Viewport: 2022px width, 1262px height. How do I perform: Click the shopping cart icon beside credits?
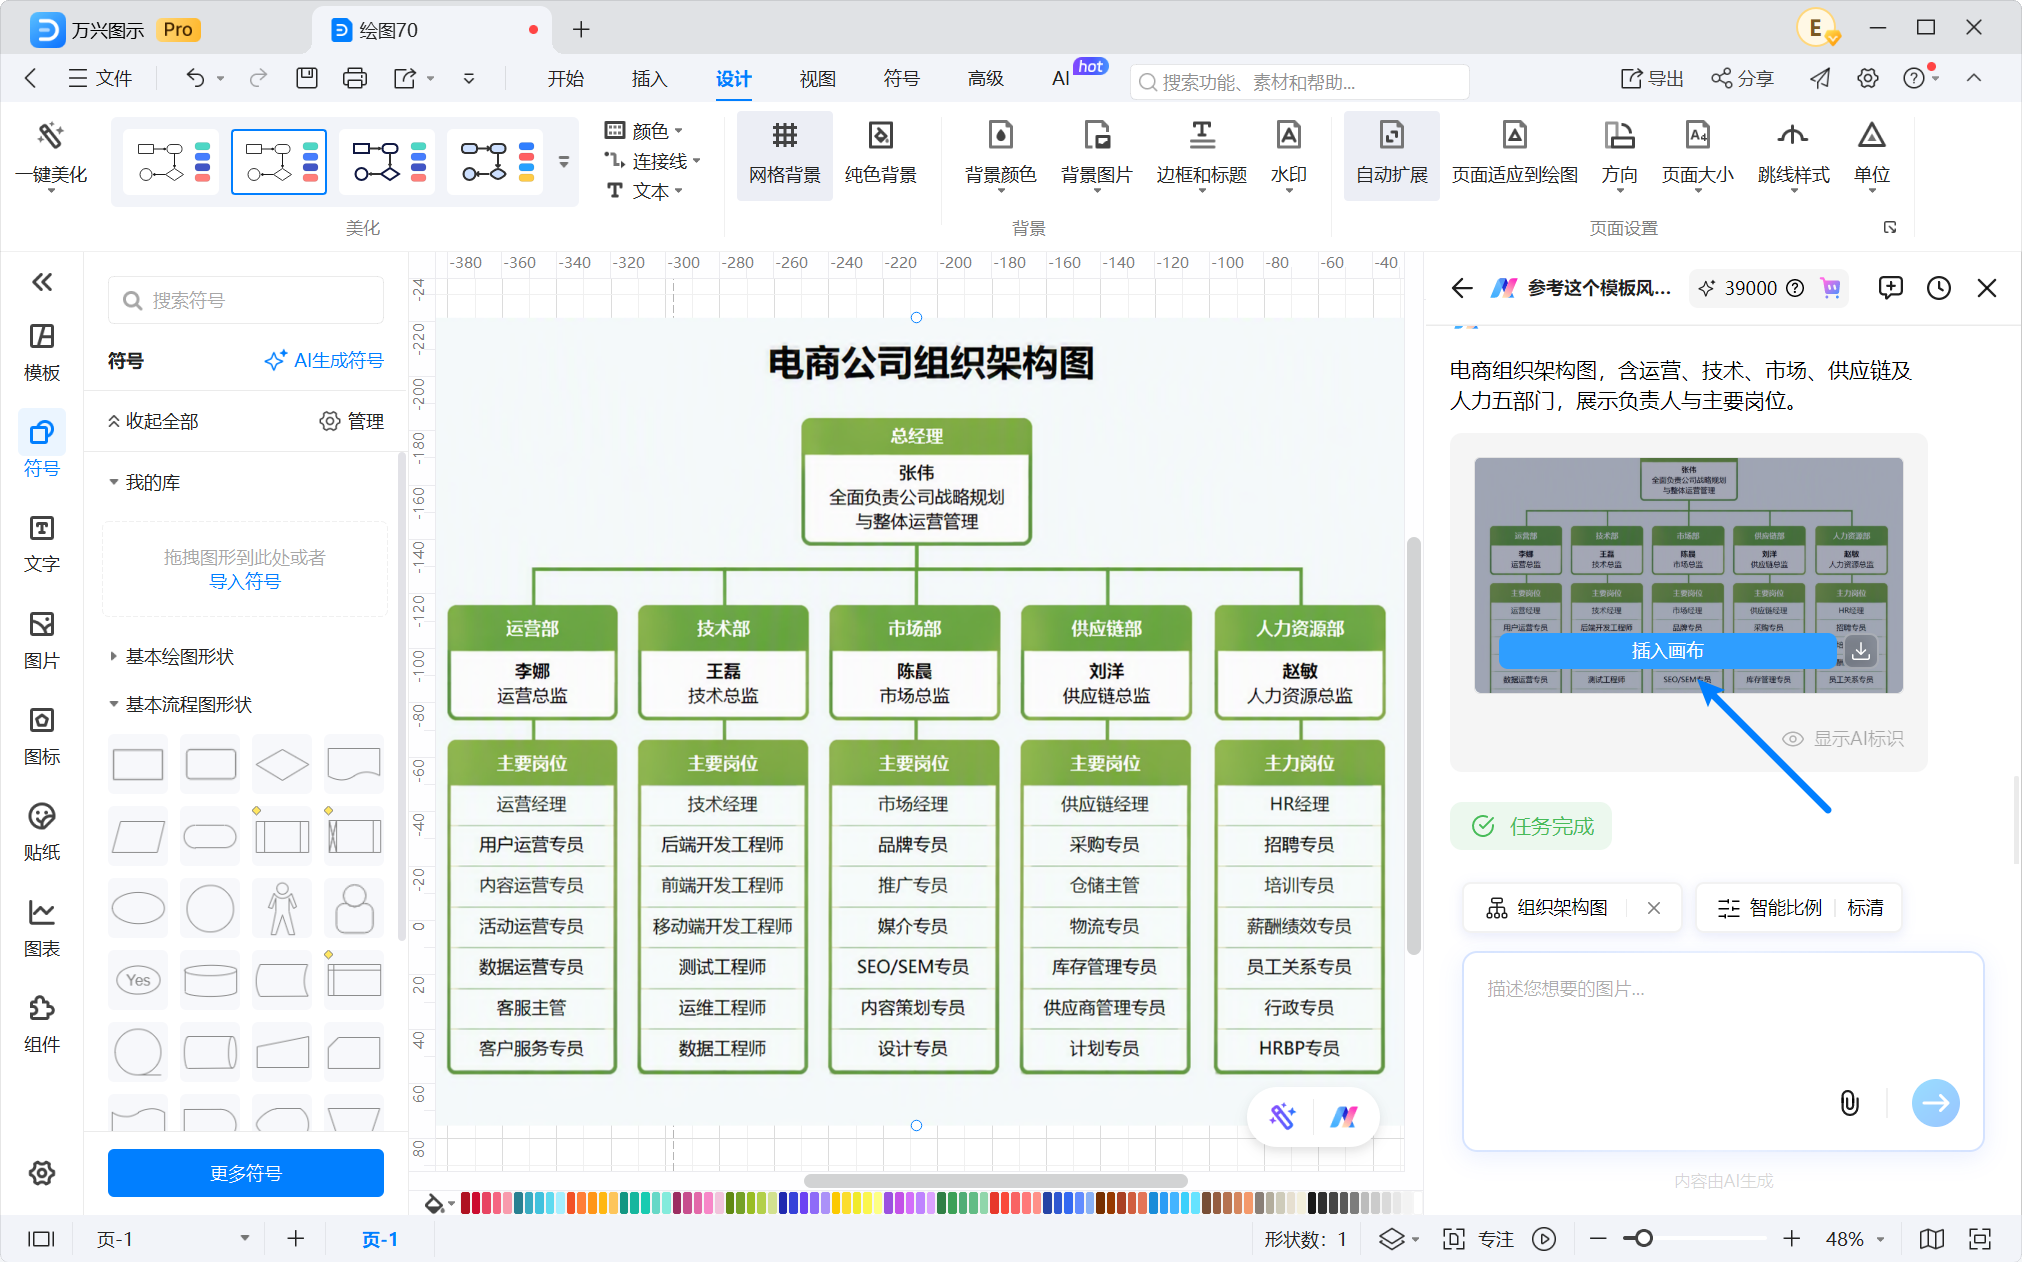(1830, 288)
